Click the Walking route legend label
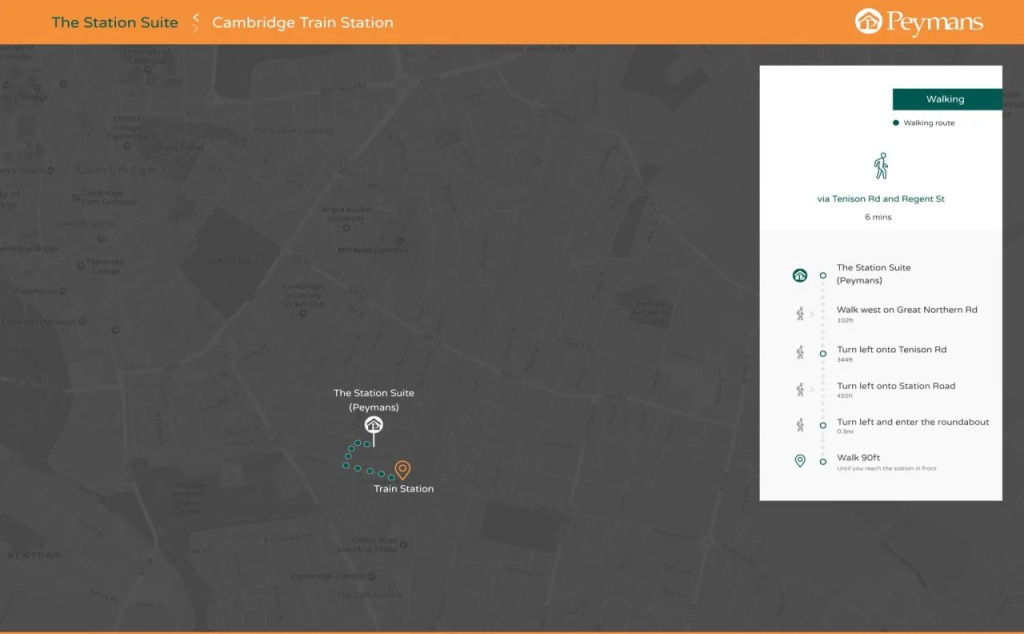Viewport: 1024px width, 634px height. [x=929, y=123]
